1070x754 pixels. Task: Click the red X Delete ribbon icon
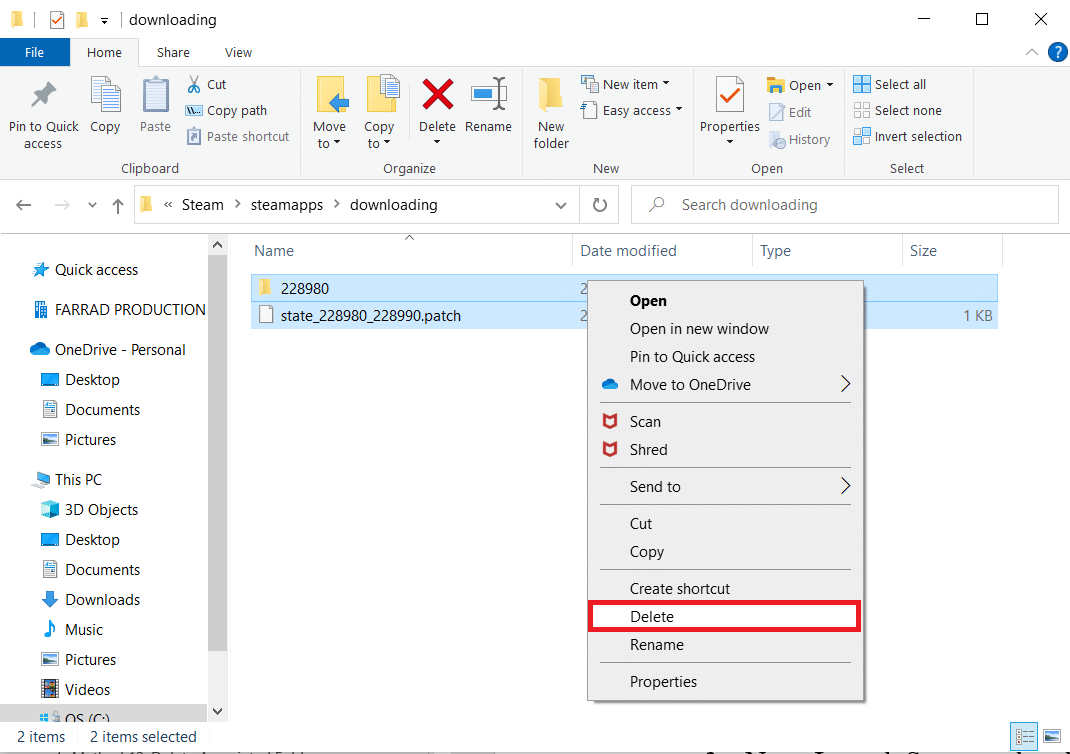tap(437, 95)
